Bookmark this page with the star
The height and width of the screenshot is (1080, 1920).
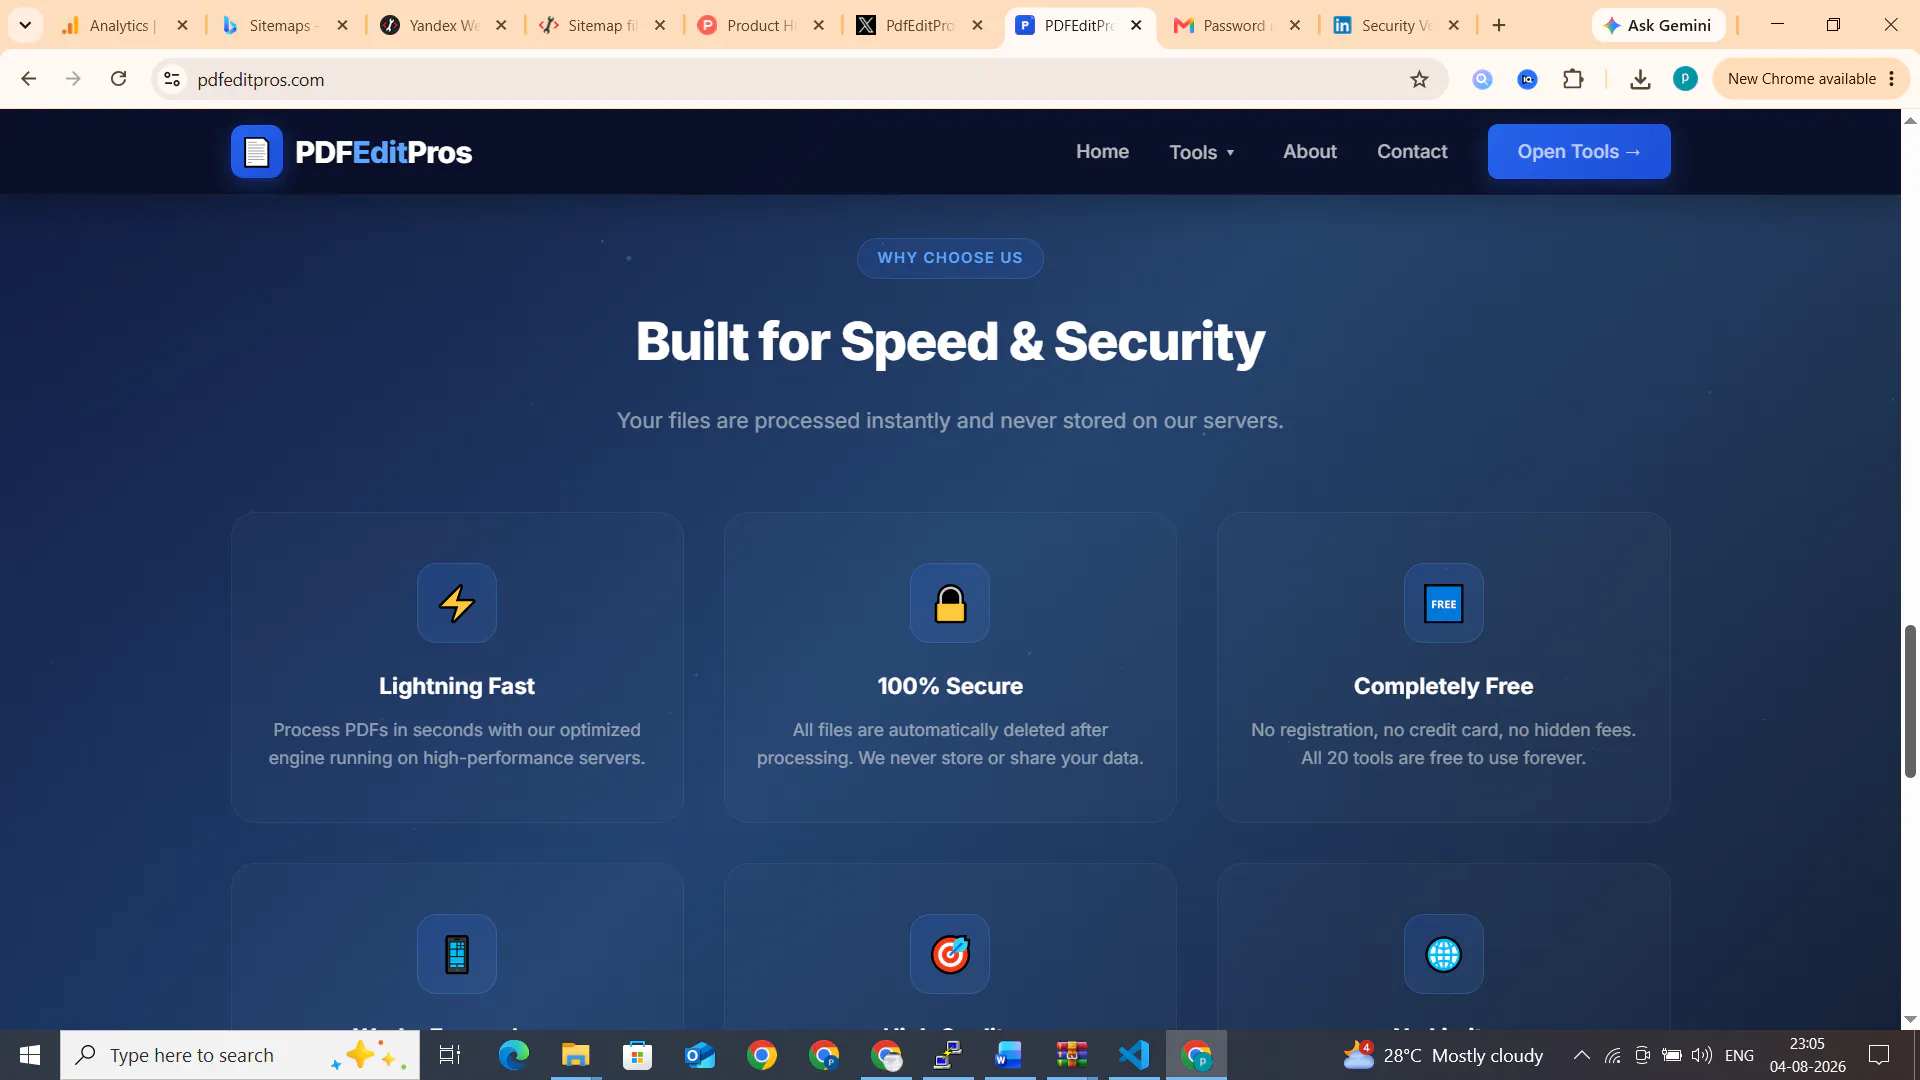pos(1419,79)
